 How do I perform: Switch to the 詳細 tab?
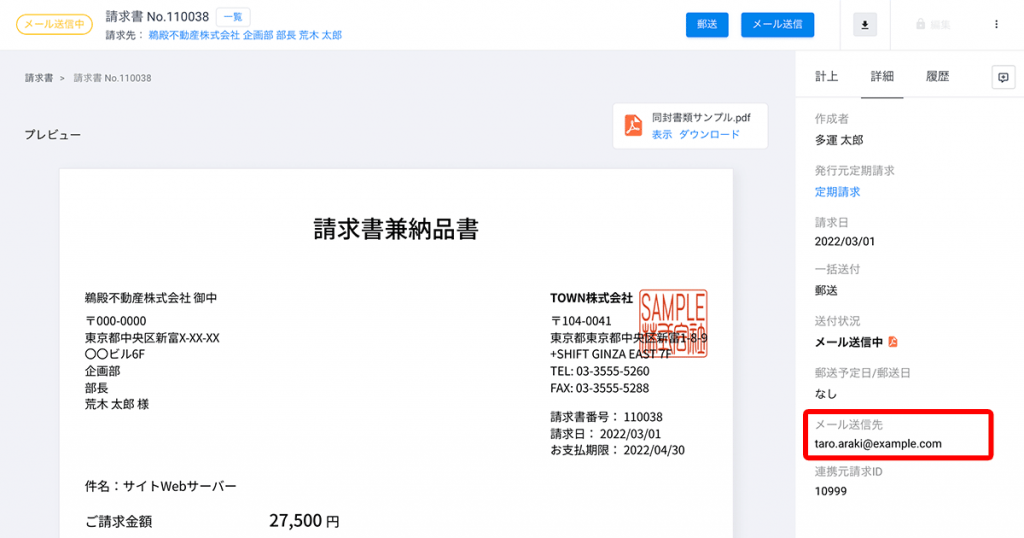(882, 76)
